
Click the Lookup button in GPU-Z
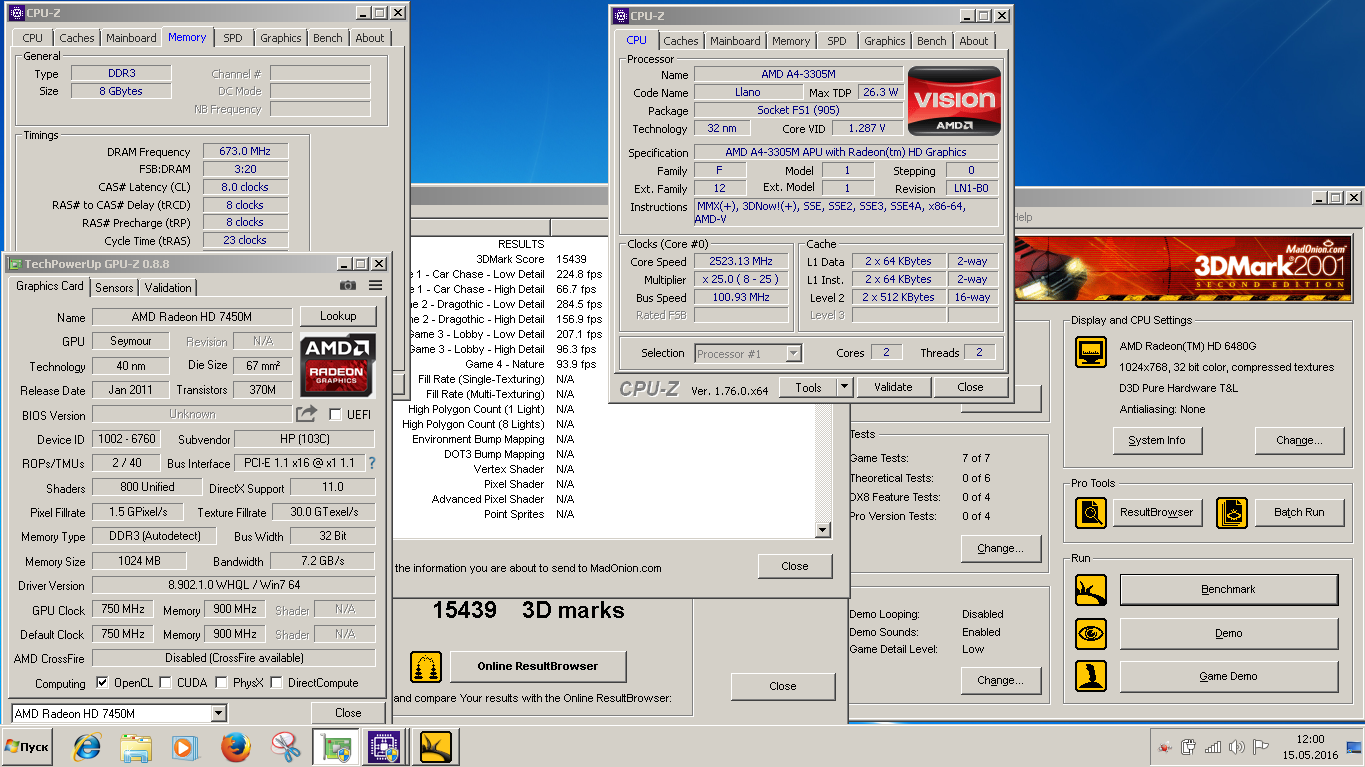tap(338, 316)
